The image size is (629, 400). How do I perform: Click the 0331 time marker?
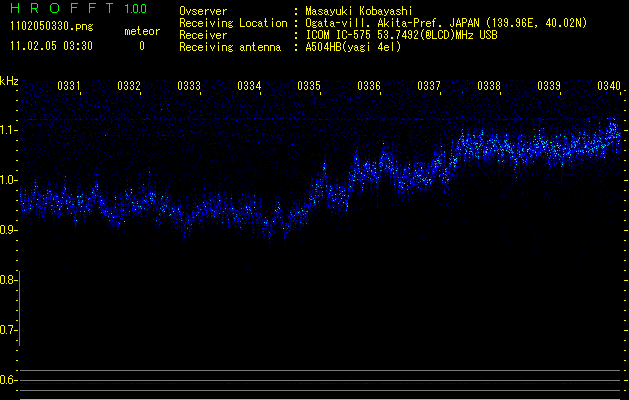click(69, 85)
